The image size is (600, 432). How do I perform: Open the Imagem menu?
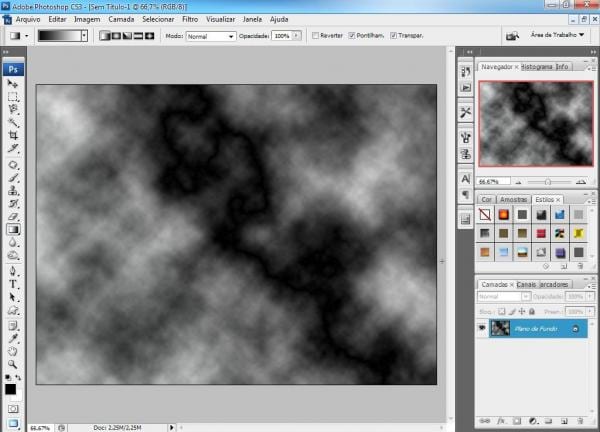point(87,19)
